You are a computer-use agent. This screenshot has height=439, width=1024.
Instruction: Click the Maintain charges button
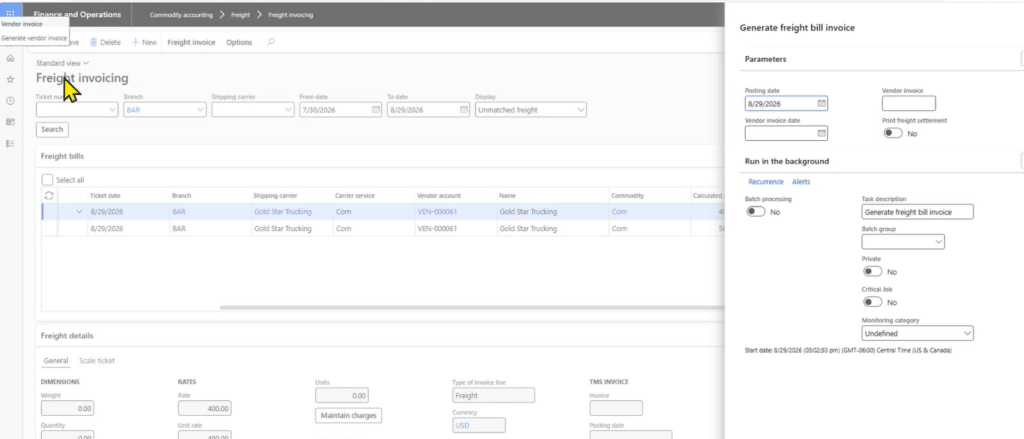coord(348,415)
